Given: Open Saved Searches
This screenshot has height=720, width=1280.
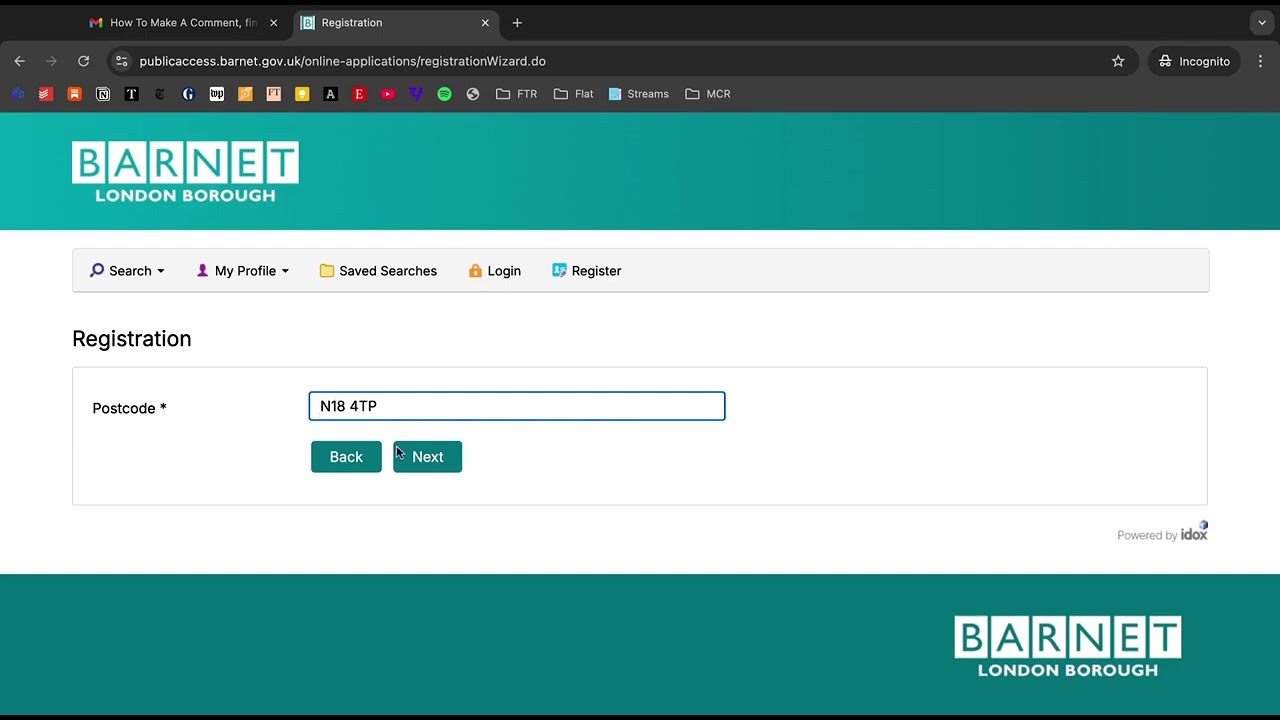Looking at the screenshot, I should [378, 271].
